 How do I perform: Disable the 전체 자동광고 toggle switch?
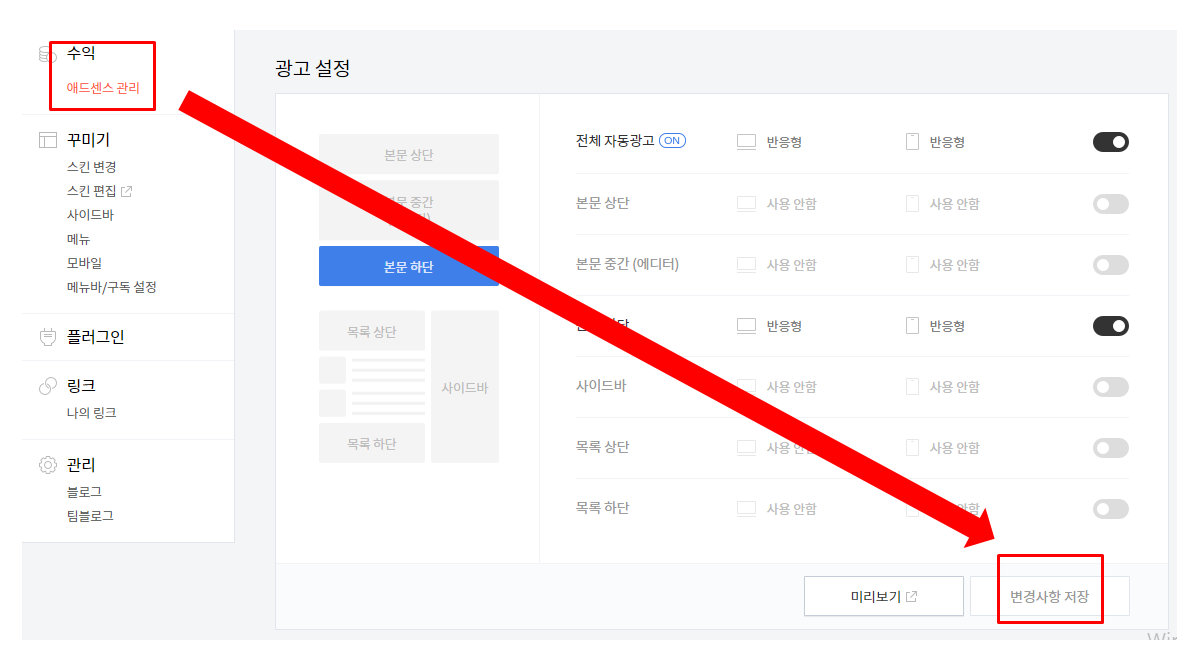click(1110, 141)
